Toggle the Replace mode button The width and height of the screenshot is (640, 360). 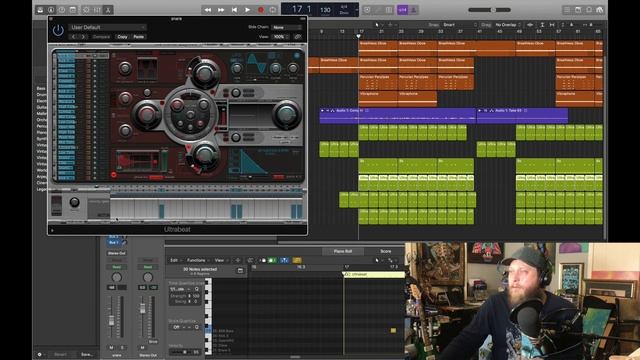(367, 10)
